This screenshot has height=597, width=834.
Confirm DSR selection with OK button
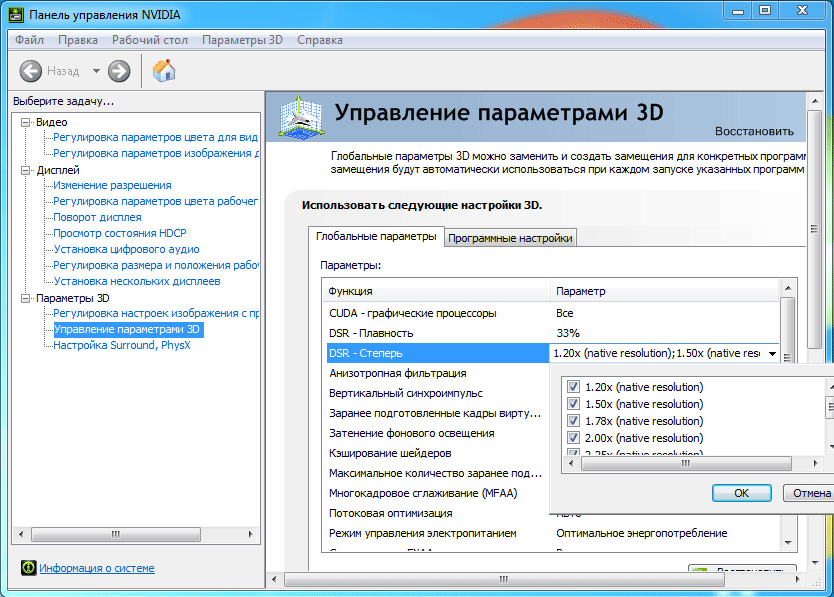point(741,493)
